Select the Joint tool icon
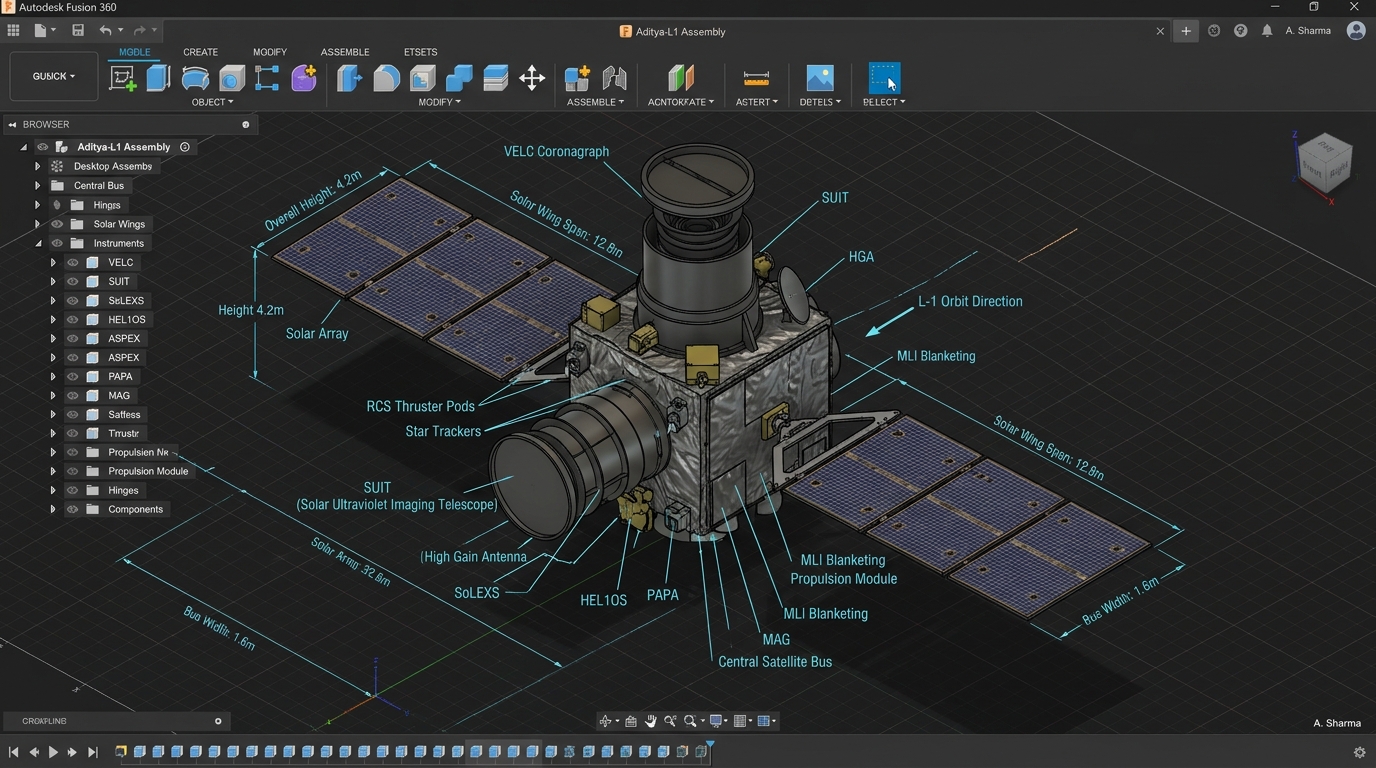Image resolution: width=1376 pixels, height=768 pixels. tap(614, 78)
